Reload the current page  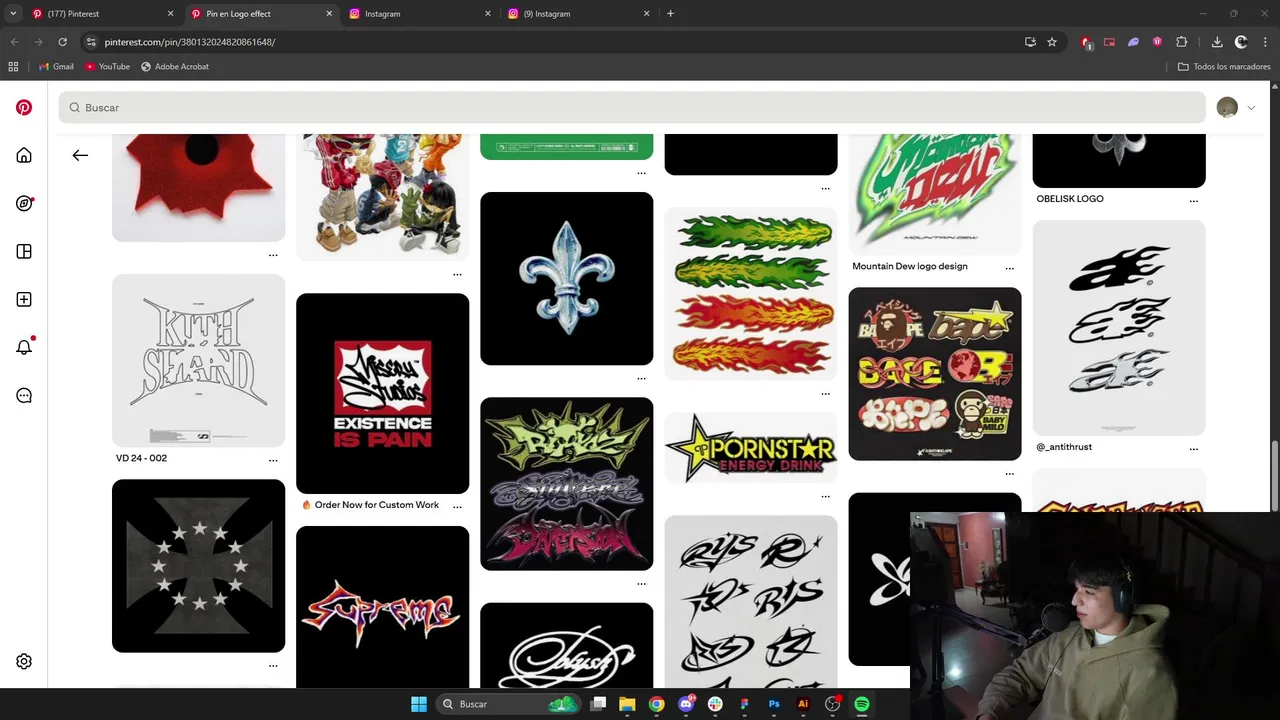pos(62,42)
